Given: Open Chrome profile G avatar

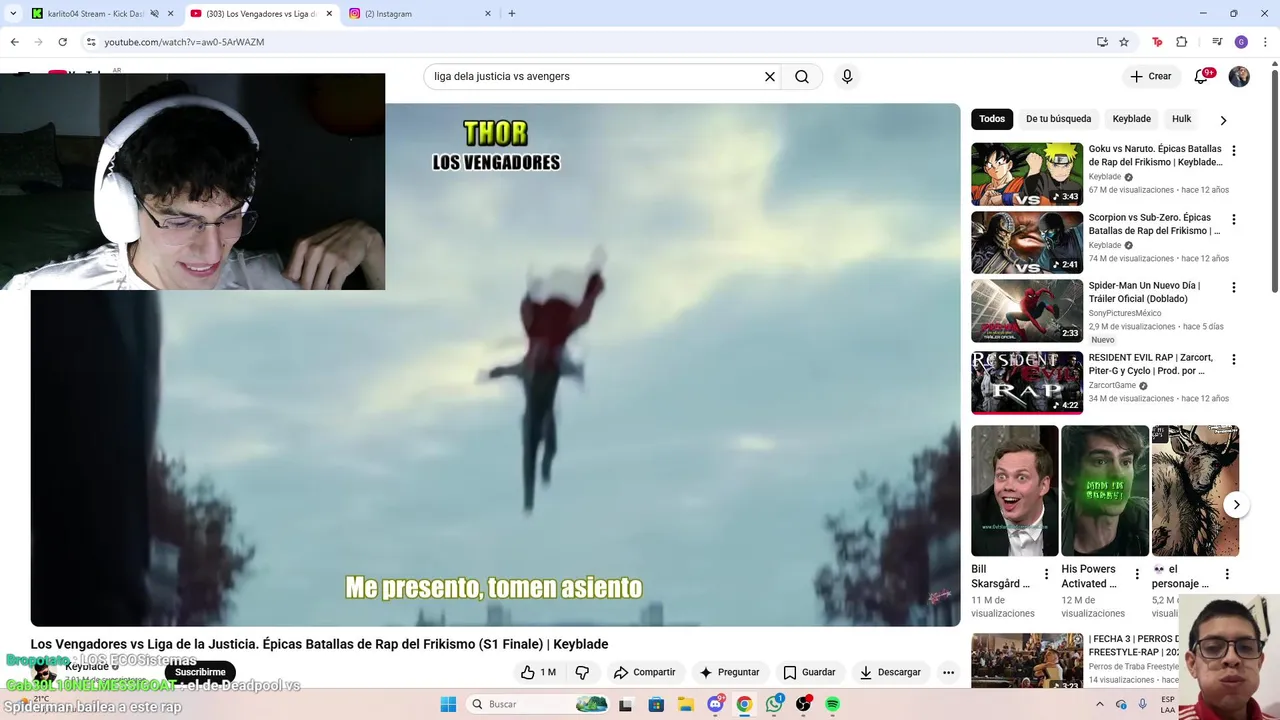Looking at the screenshot, I should tap(1241, 42).
